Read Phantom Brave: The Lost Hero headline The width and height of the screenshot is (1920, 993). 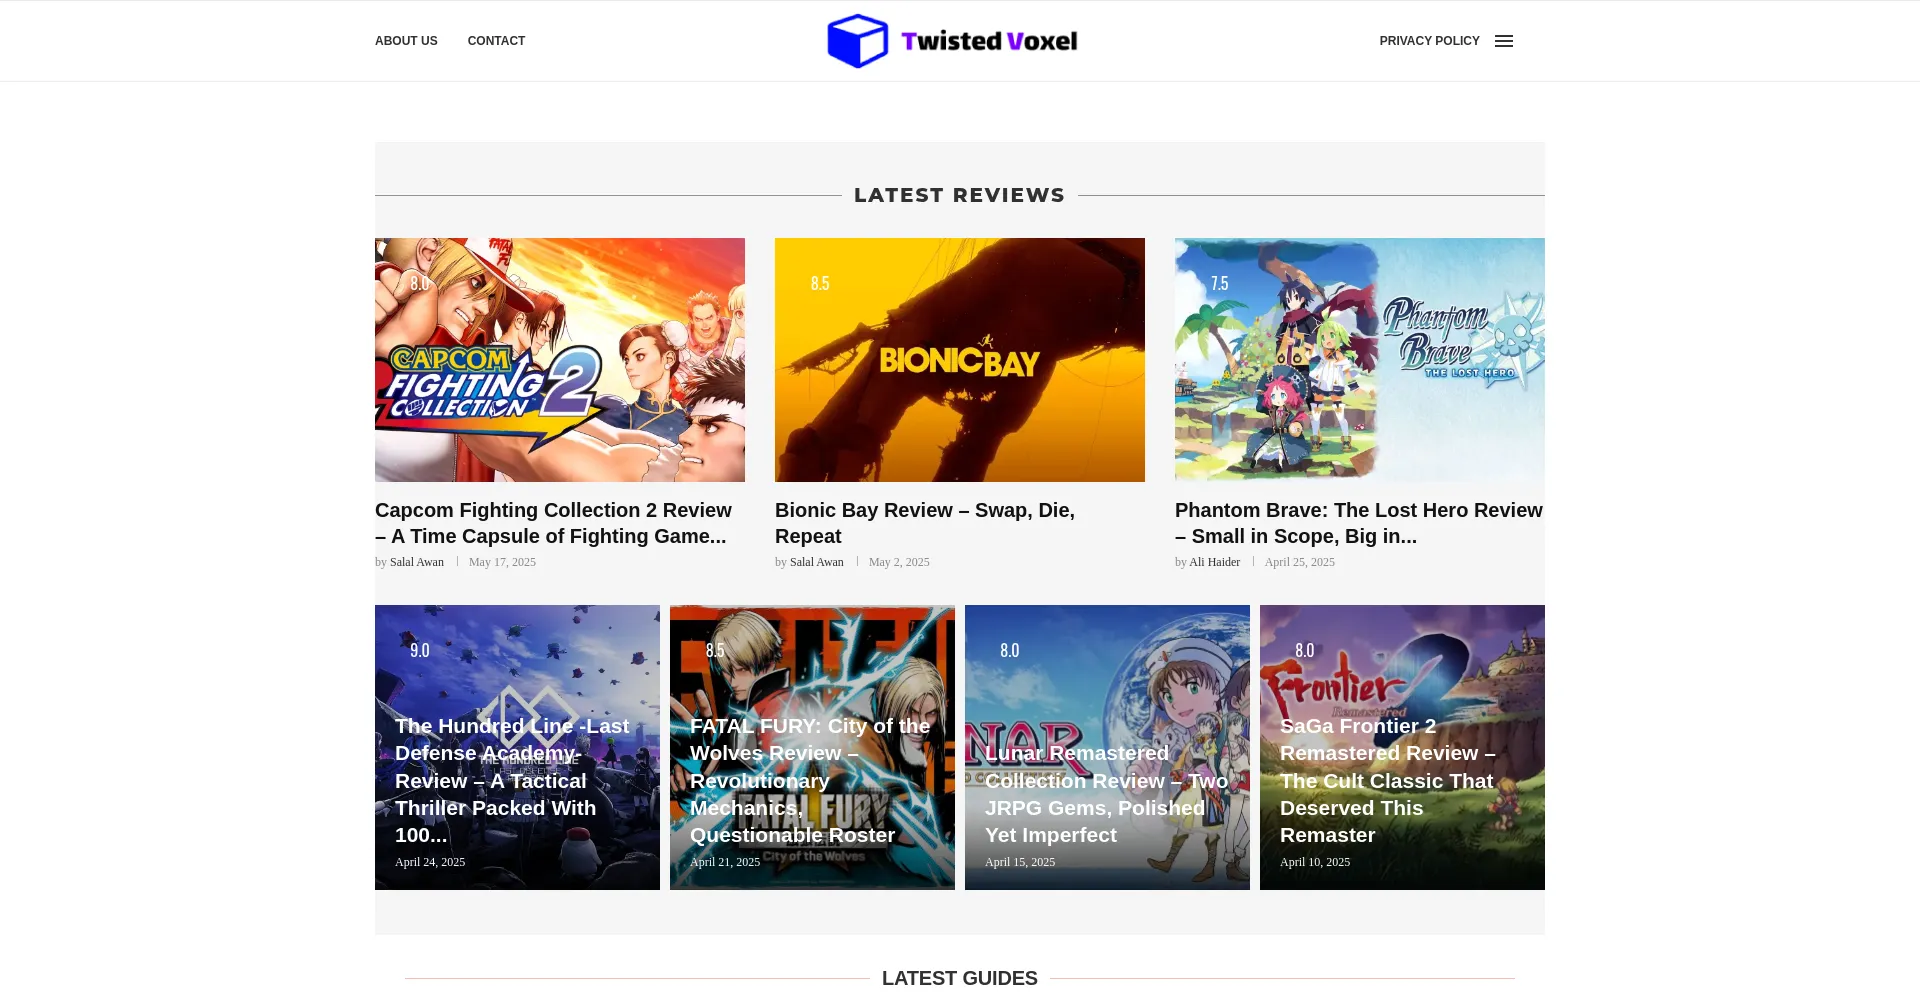1359,523
